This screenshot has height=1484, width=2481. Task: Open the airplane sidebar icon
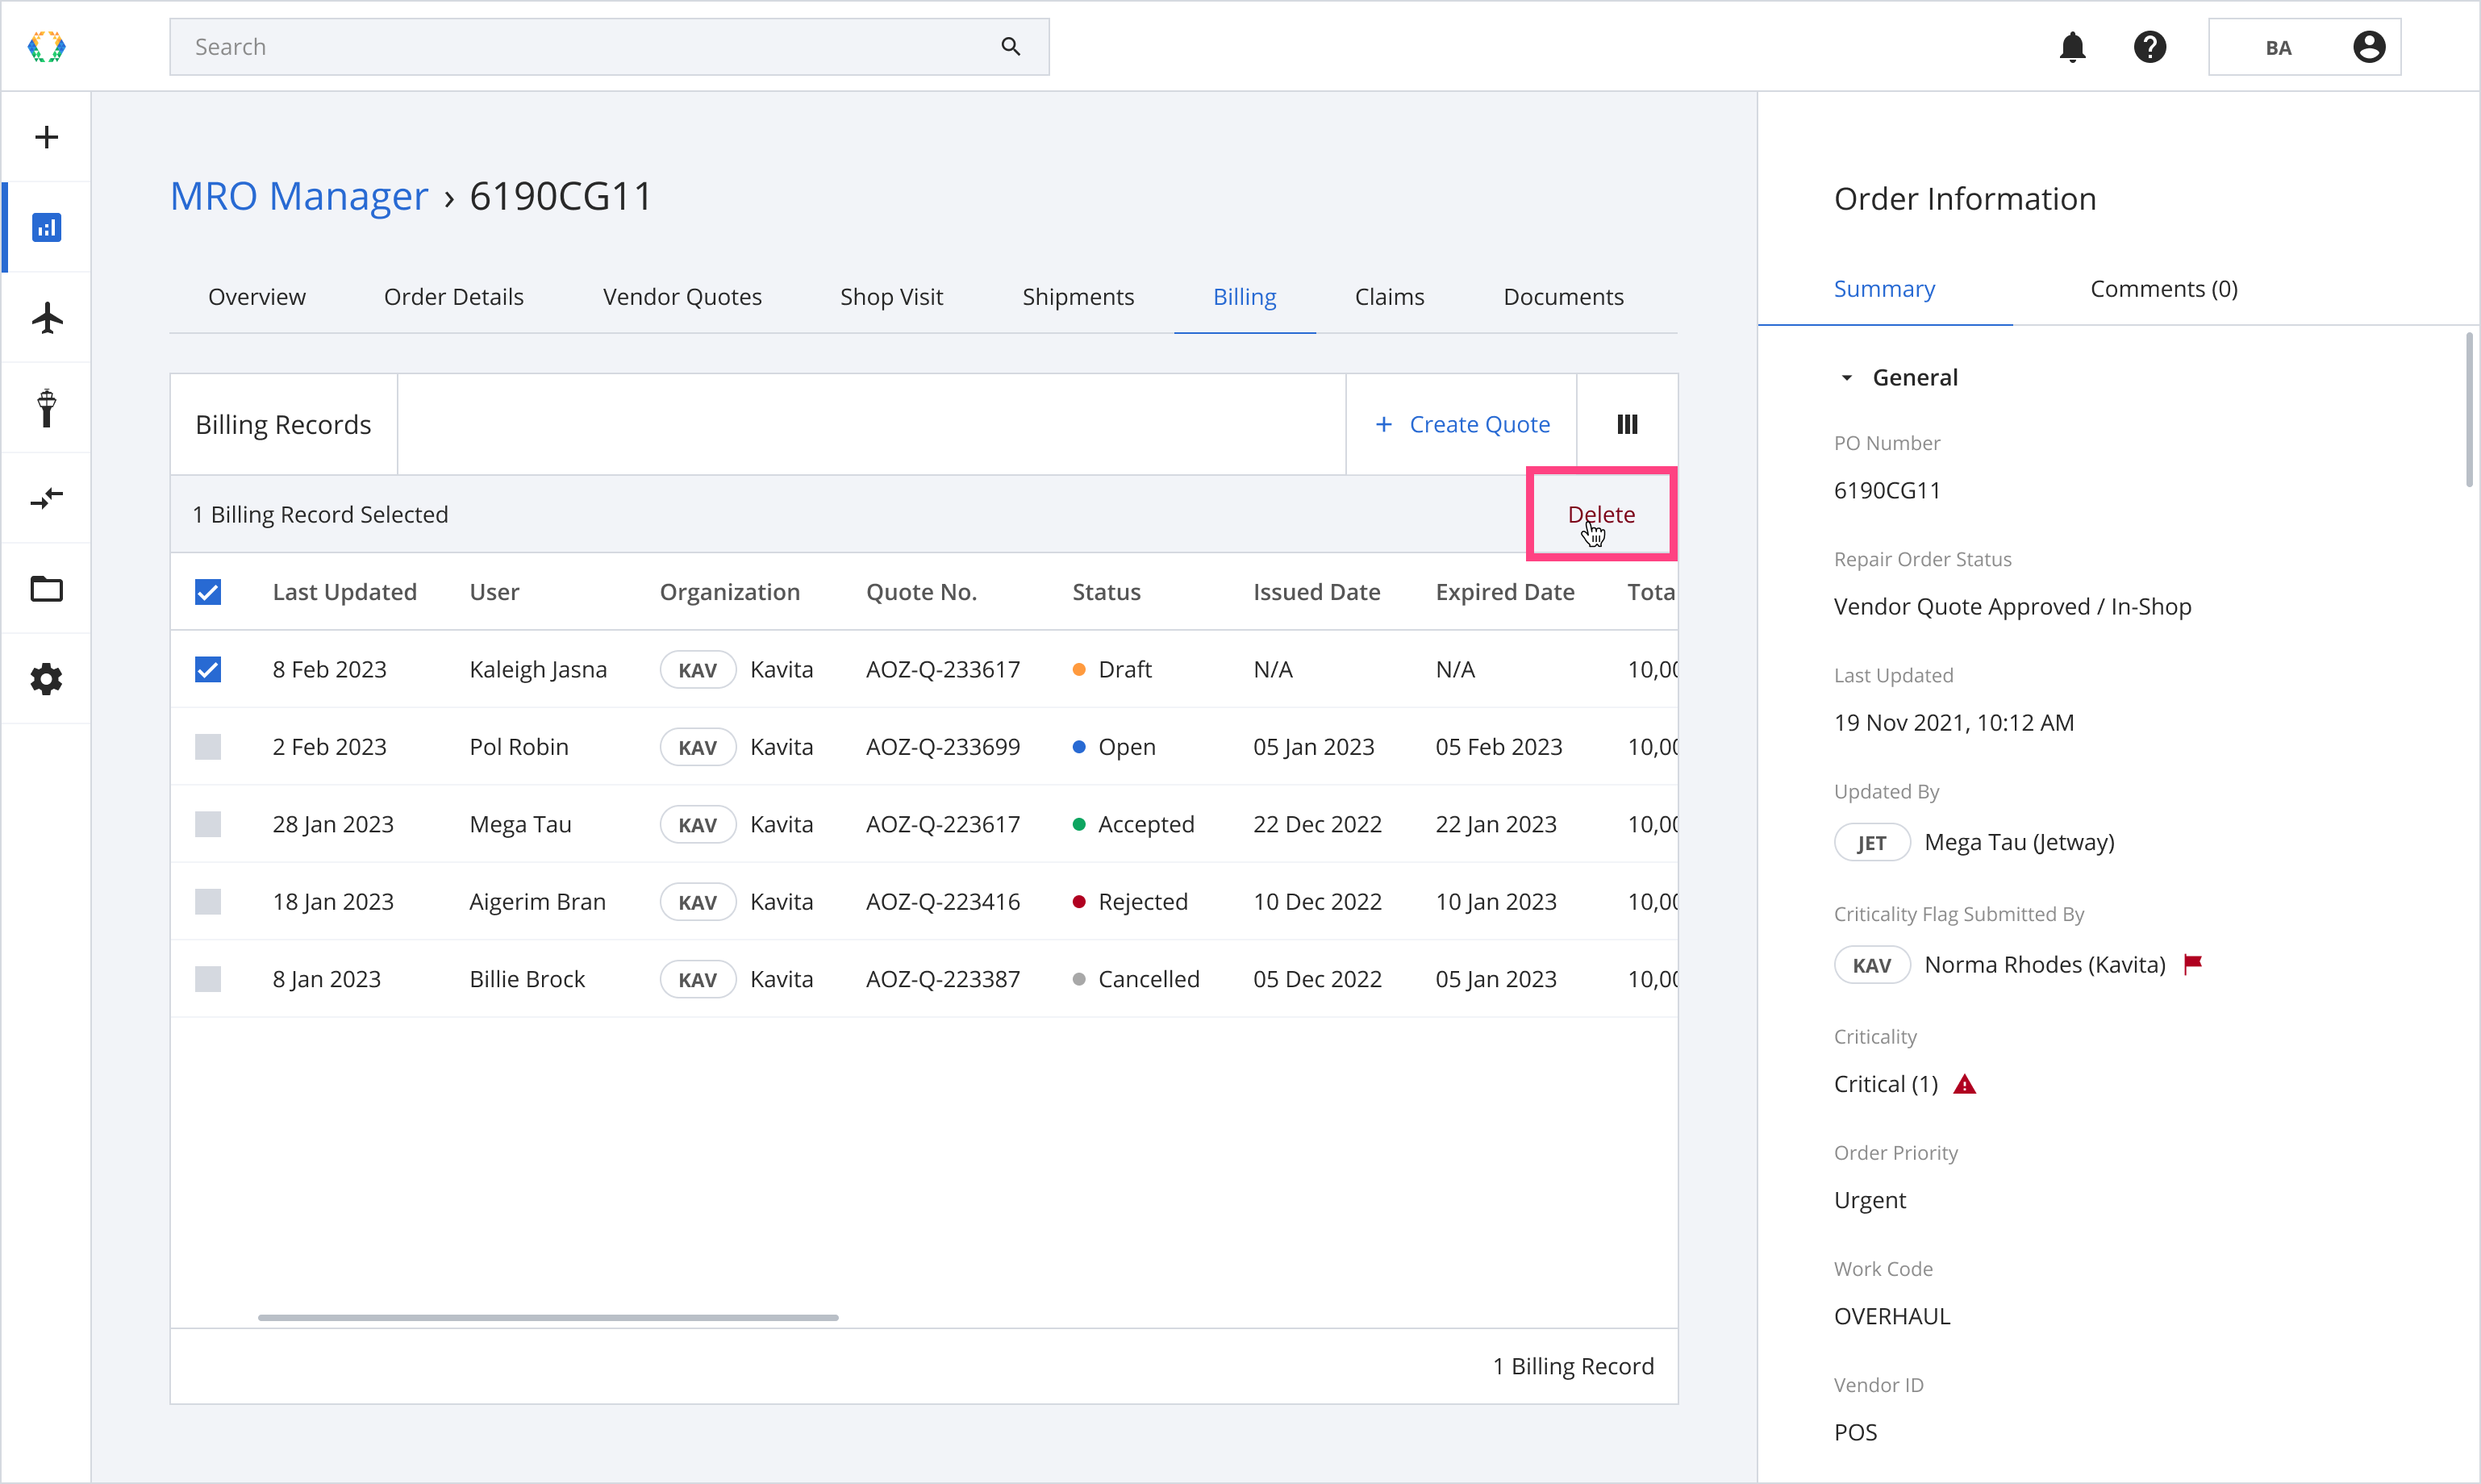(46, 318)
